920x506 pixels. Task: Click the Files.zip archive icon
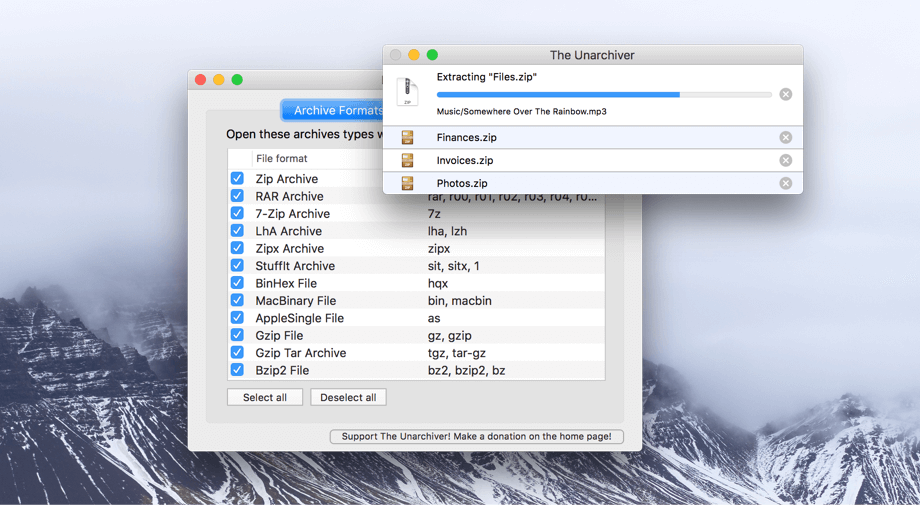click(407, 92)
